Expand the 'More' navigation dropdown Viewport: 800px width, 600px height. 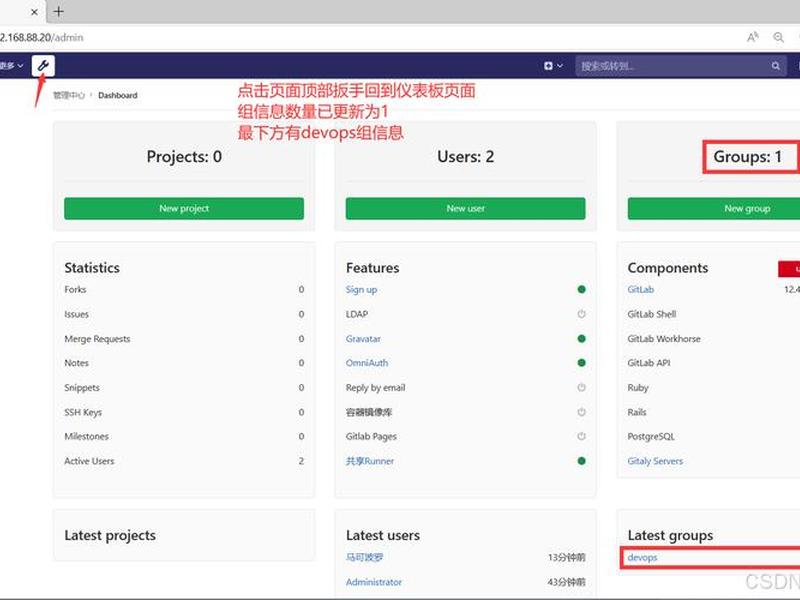pos(12,66)
